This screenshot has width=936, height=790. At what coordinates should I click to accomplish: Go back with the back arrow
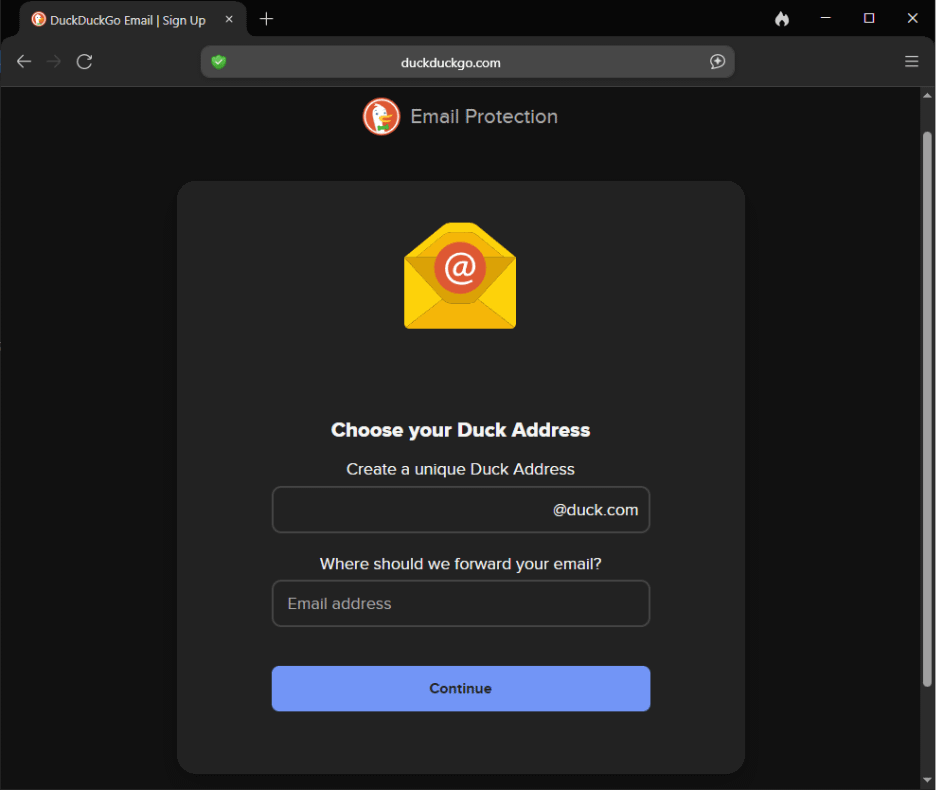(24, 62)
